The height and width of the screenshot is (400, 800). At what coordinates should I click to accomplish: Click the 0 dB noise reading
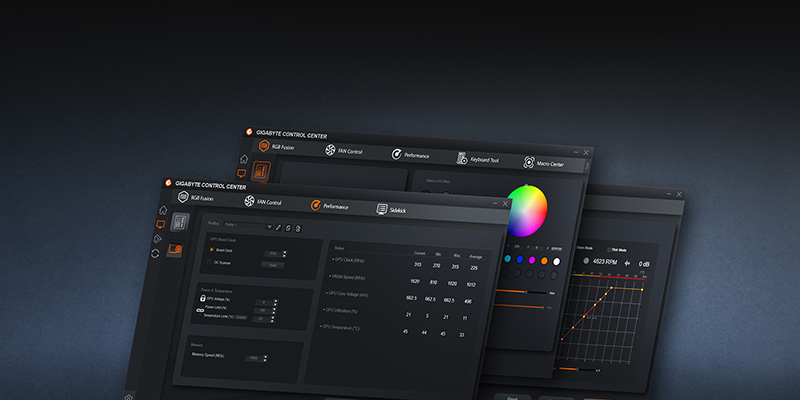pyautogui.click(x=644, y=264)
